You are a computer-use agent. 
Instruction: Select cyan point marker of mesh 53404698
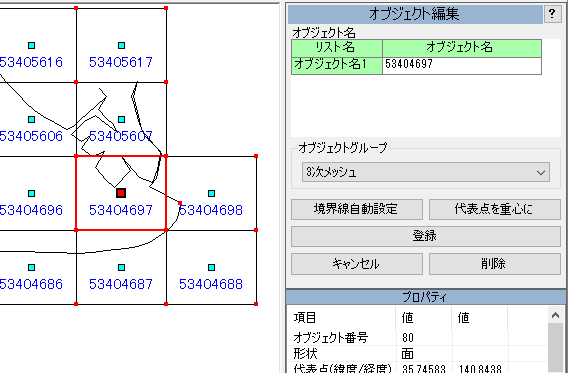(x=212, y=193)
